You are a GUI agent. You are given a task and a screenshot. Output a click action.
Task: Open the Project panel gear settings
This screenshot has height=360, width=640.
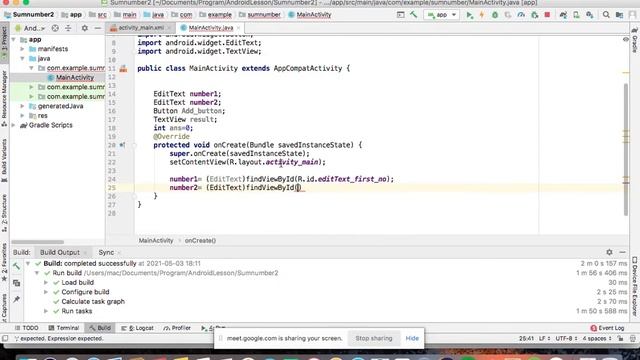tap(84, 28)
